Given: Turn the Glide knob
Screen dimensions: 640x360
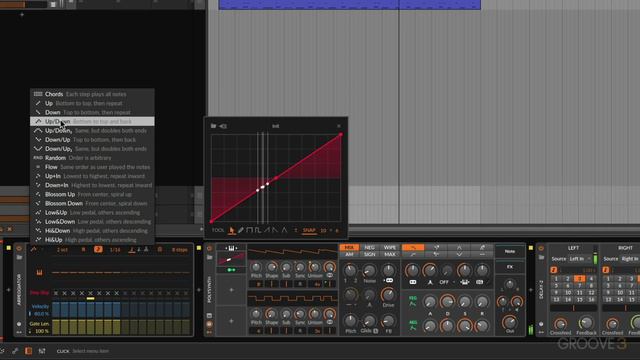Looking at the screenshot, I should pos(369,321).
